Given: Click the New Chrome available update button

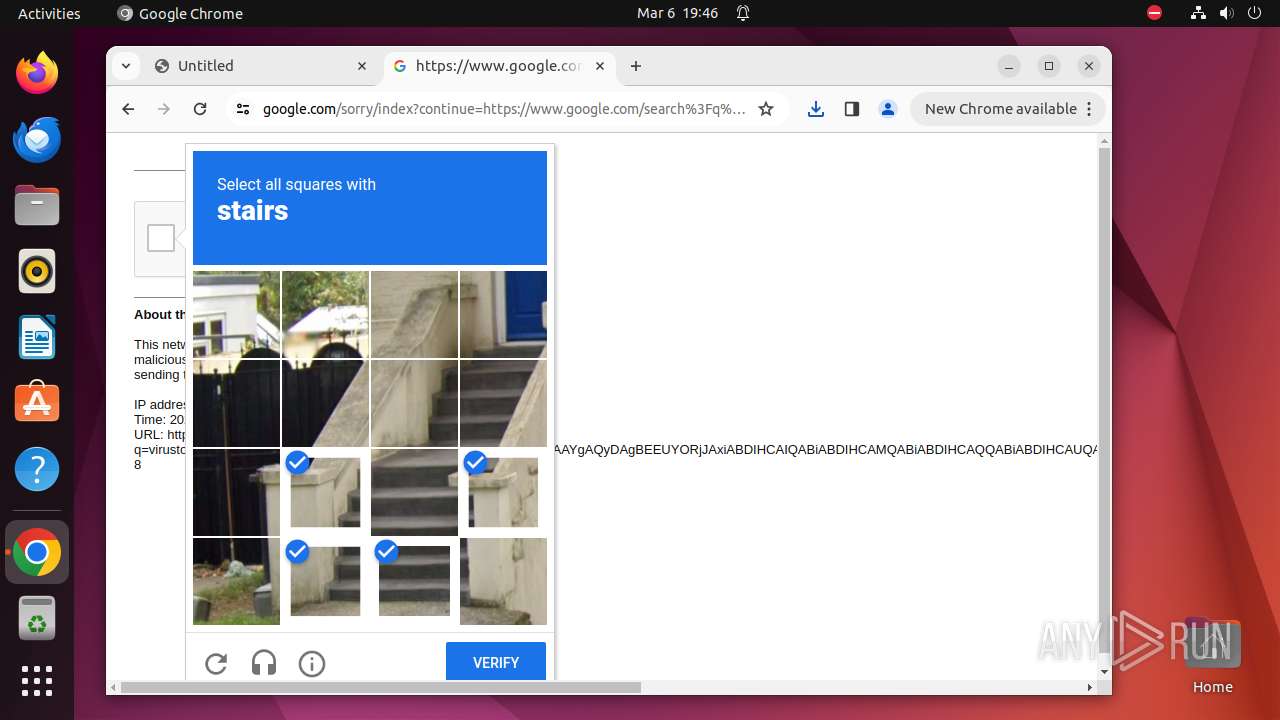Looking at the screenshot, I should [x=1008, y=109].
